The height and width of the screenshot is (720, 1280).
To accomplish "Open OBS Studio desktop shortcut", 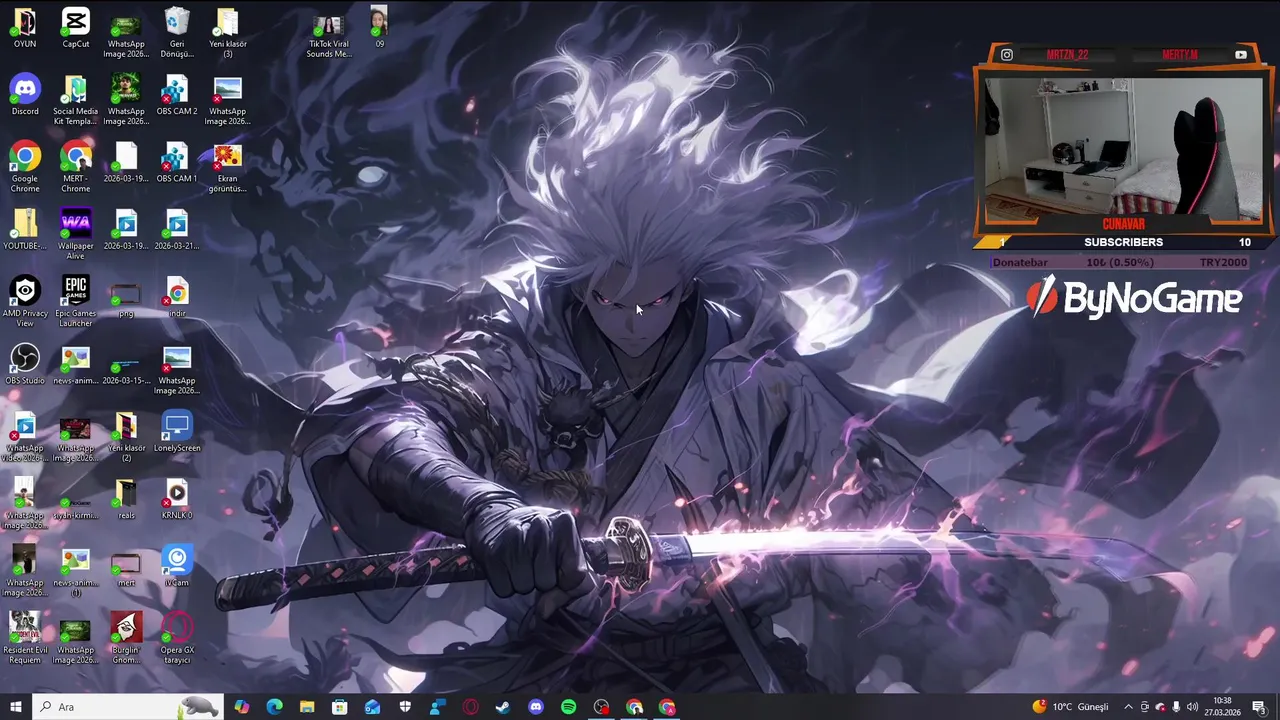I will (x=25, y=364).
